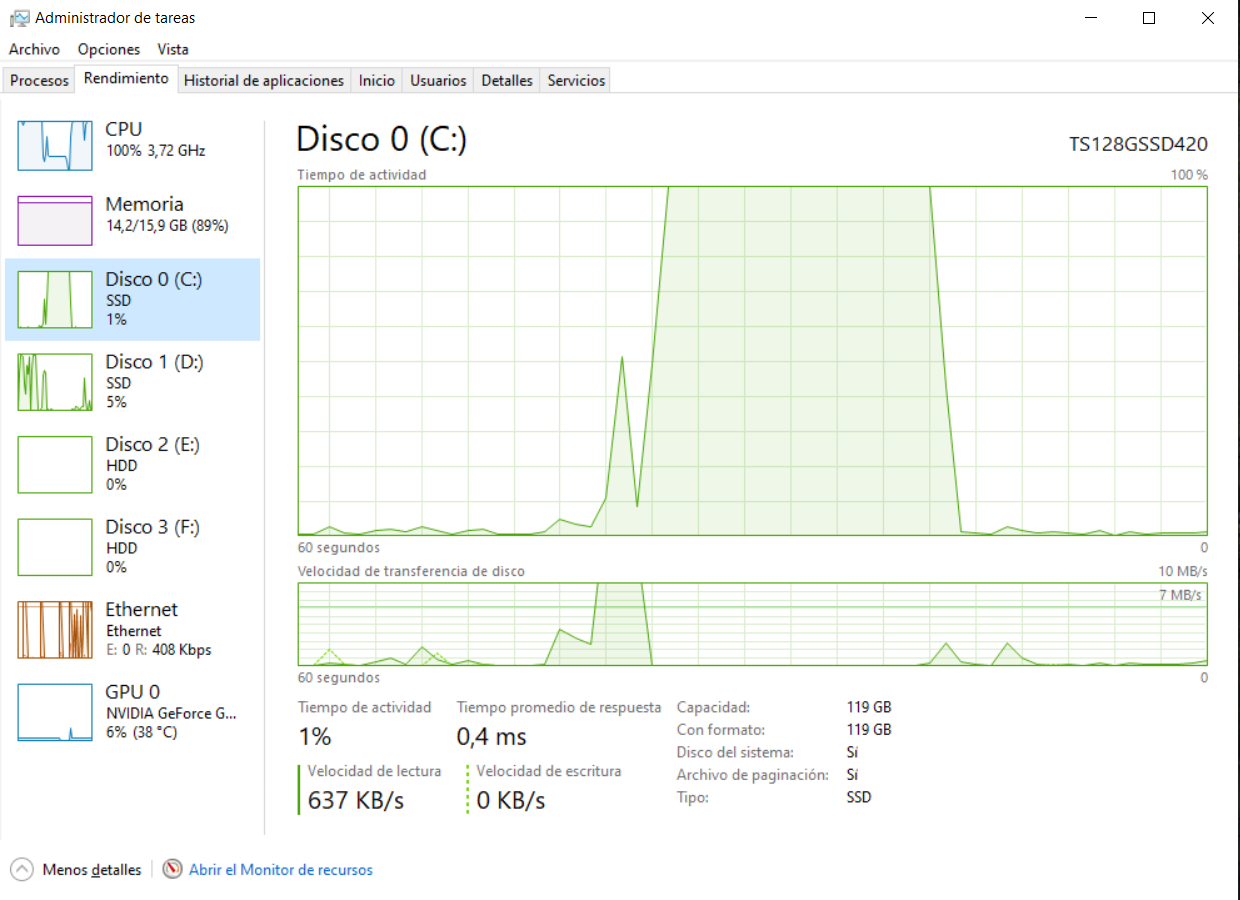Select the GPU 0 NVIDIA graph
Screen dimensions: 1240x900
click(130, 711)
